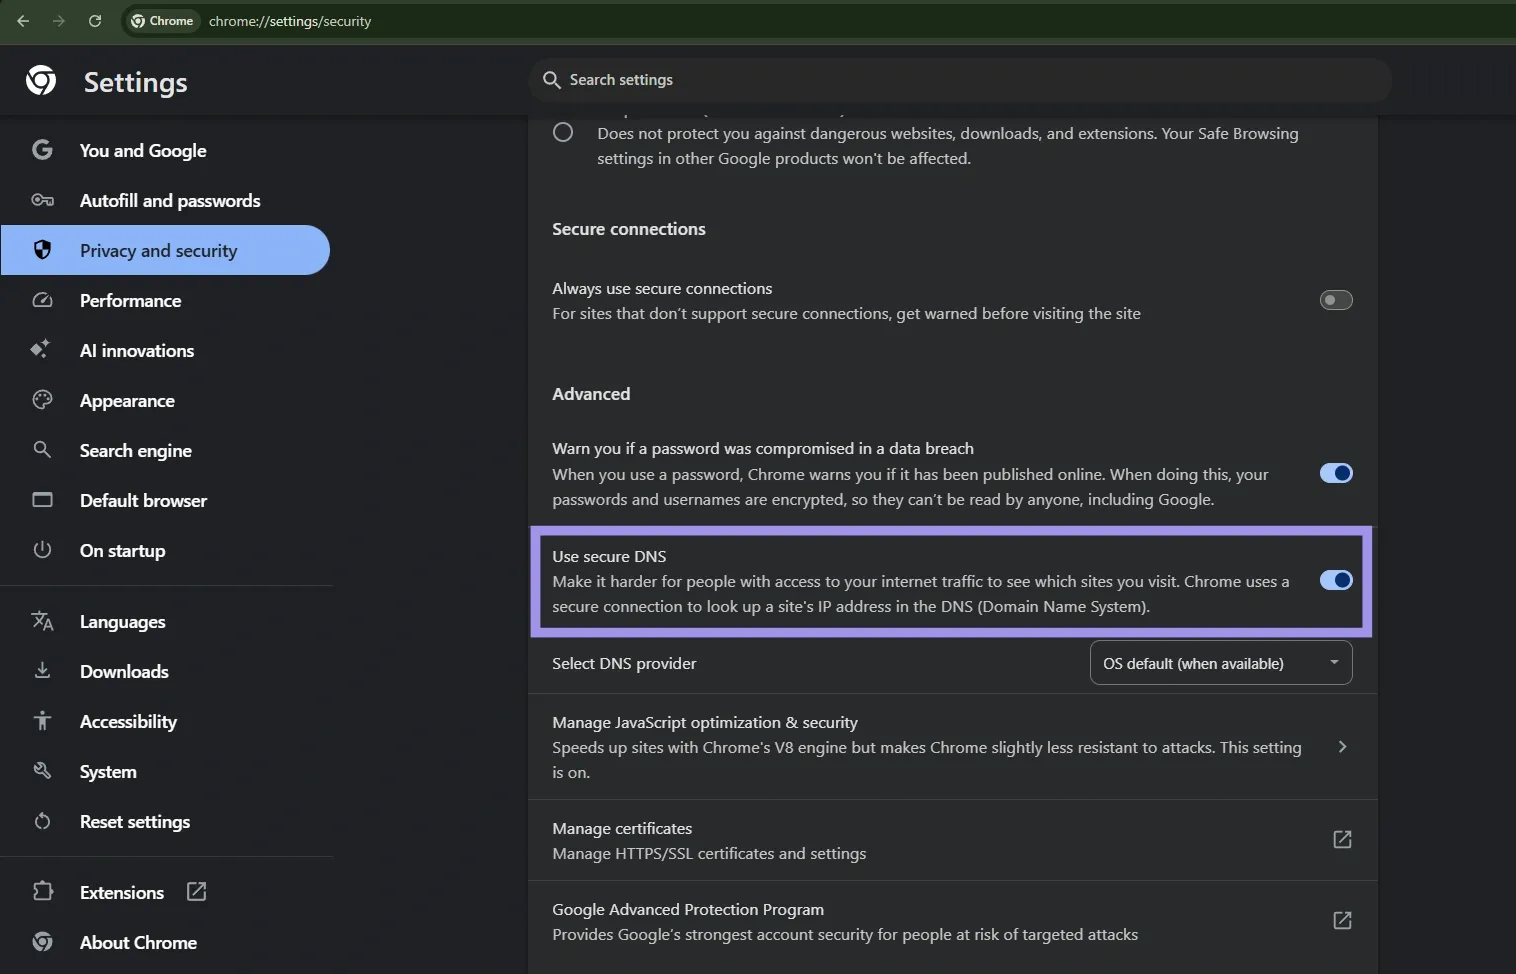Click the key icon for Autofill and passwords
Screen dimensions: 1516x974
click(42, 200)
